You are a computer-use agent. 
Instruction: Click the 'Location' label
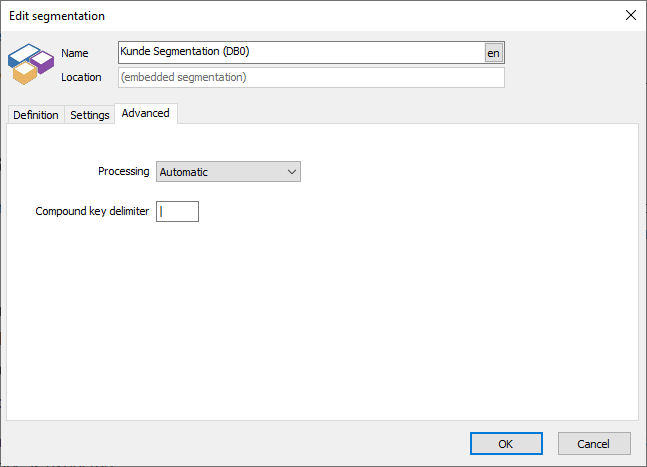tap(81, 77)
